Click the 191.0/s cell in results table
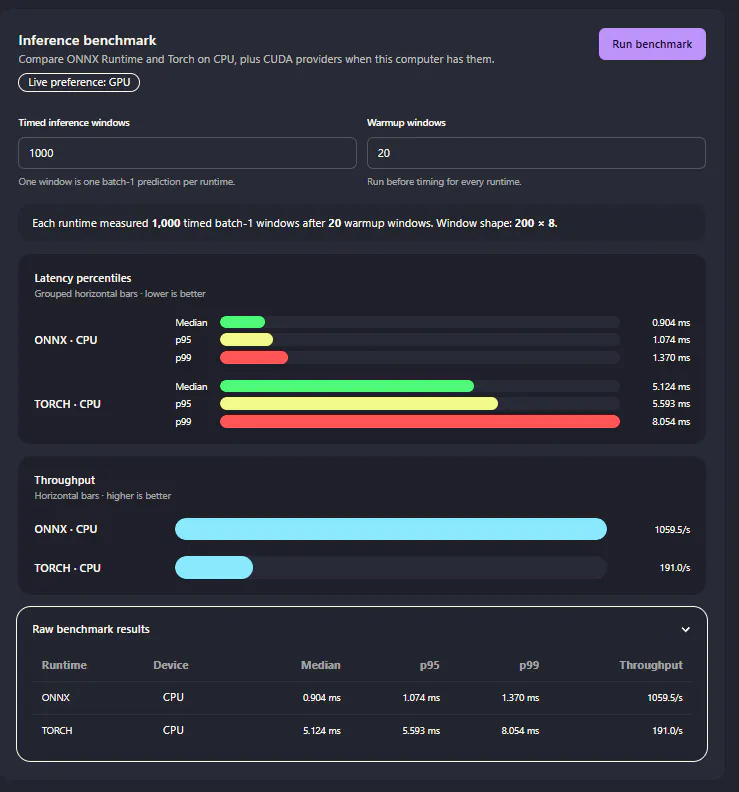Image resolution: width=739 pixels, height=792 pixels. [x=667, y=730]
